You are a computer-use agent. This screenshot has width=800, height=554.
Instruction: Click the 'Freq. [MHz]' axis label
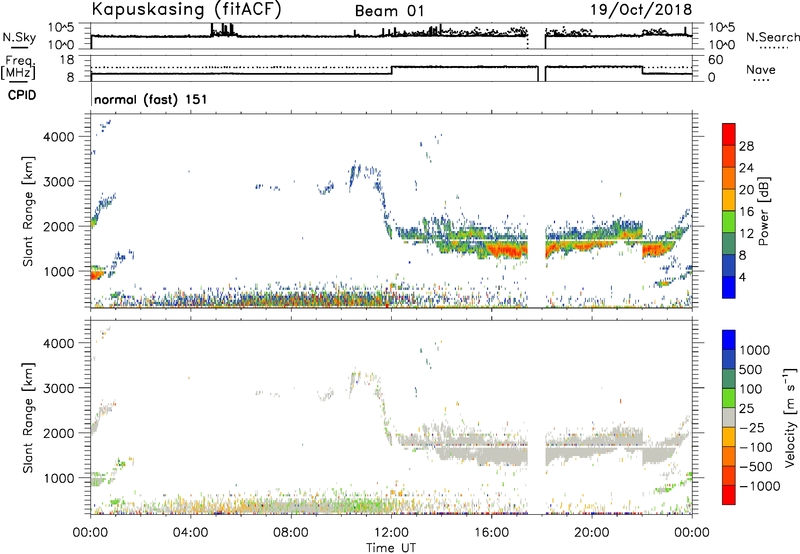click(18, 68)
